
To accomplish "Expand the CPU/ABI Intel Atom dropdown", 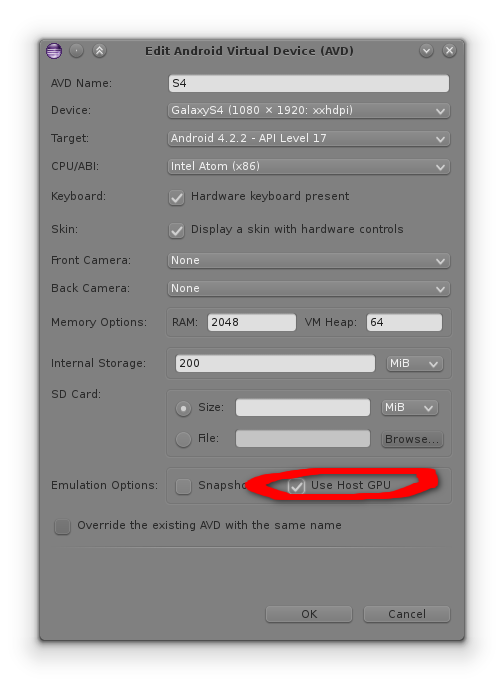I will pyautogui.click(x=309, y=167).
